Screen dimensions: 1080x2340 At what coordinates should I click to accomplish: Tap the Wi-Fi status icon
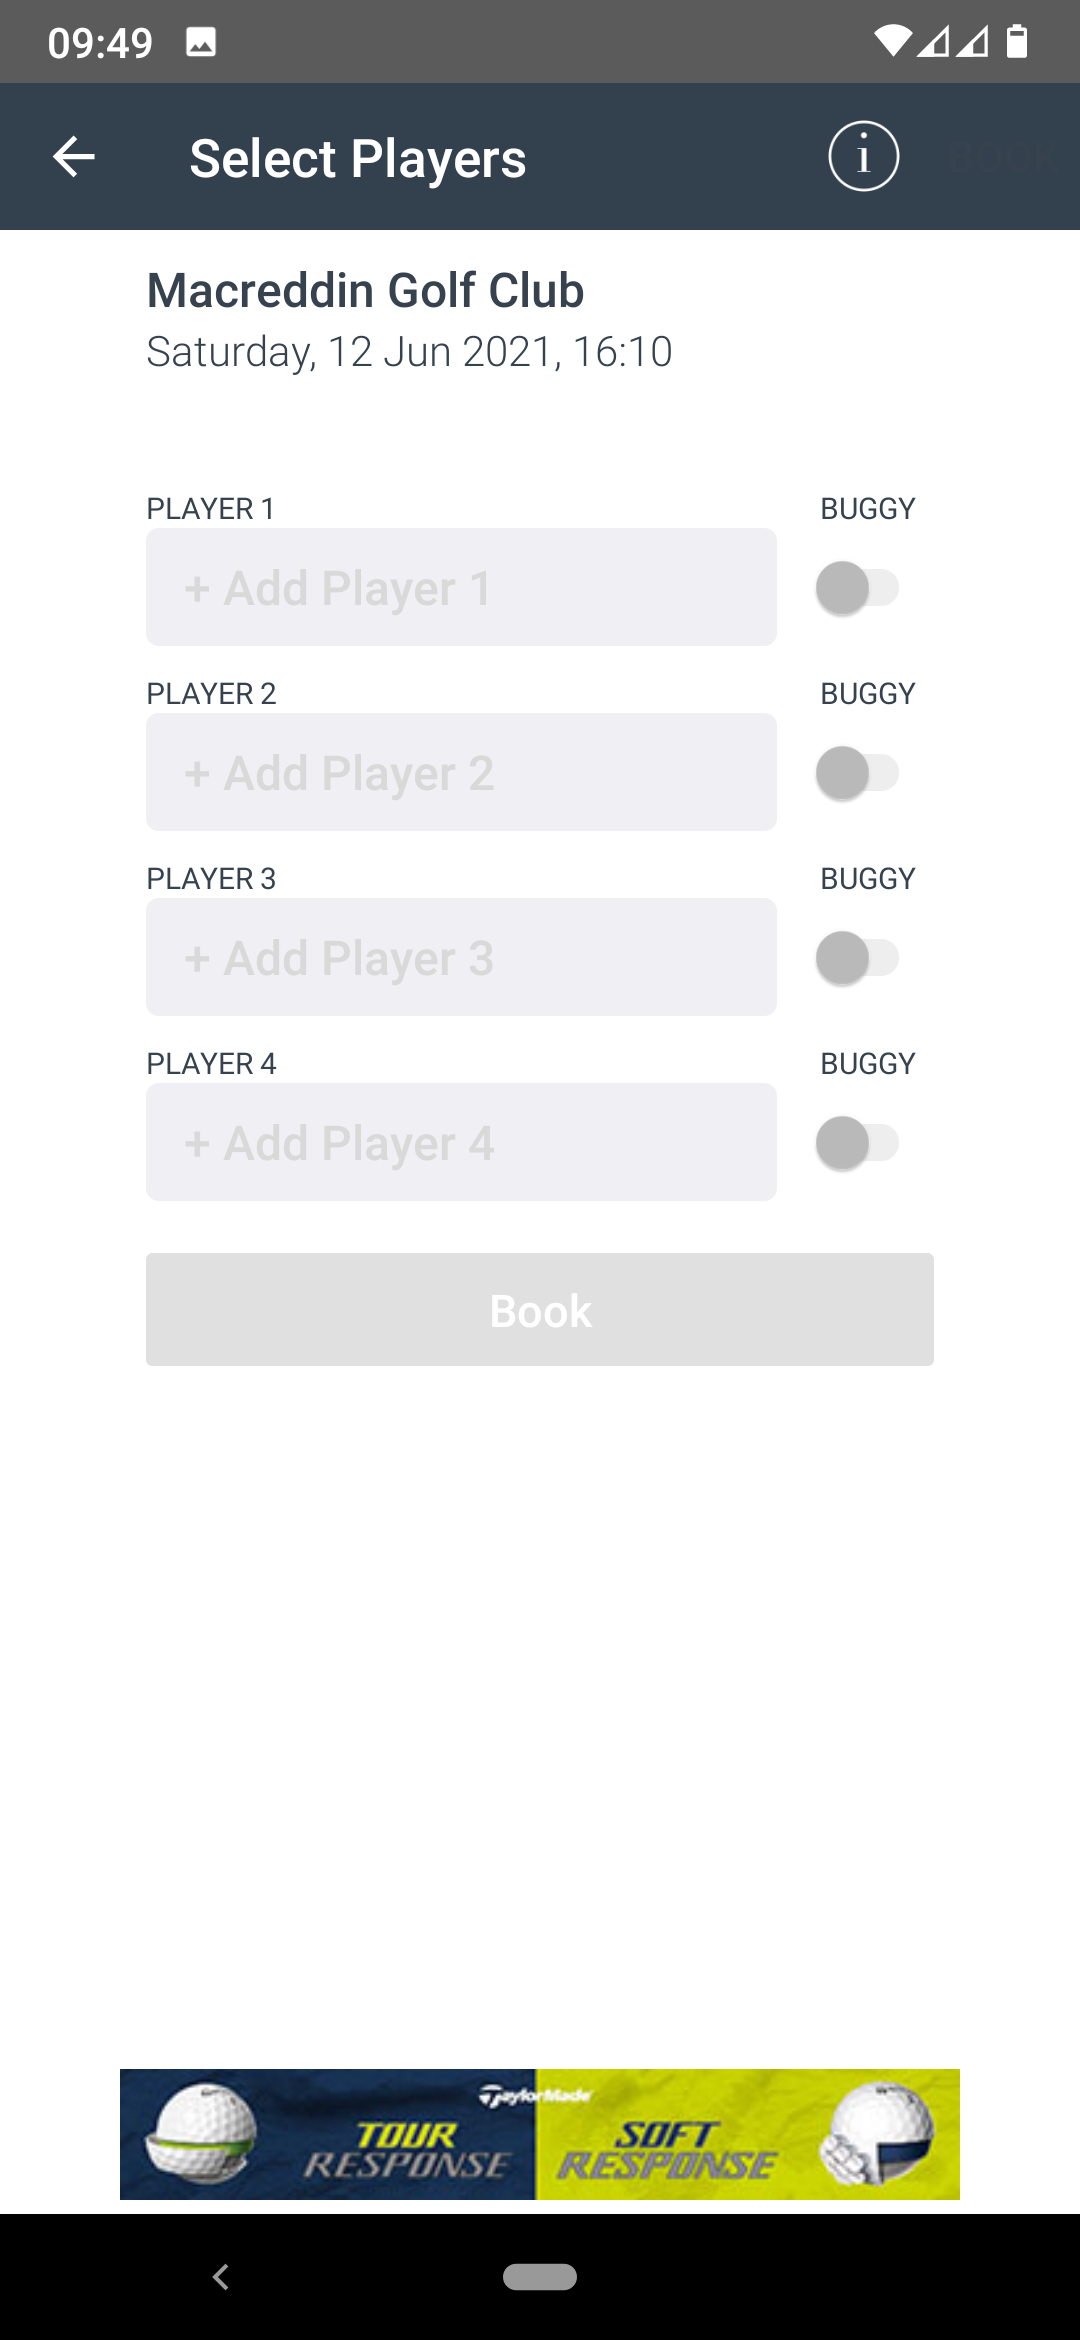pyautogui.click(x=892, y=41)
